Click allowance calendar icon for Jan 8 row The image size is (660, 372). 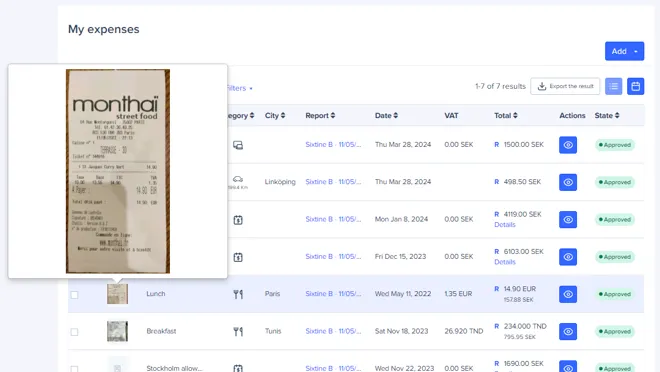(238, 220)
